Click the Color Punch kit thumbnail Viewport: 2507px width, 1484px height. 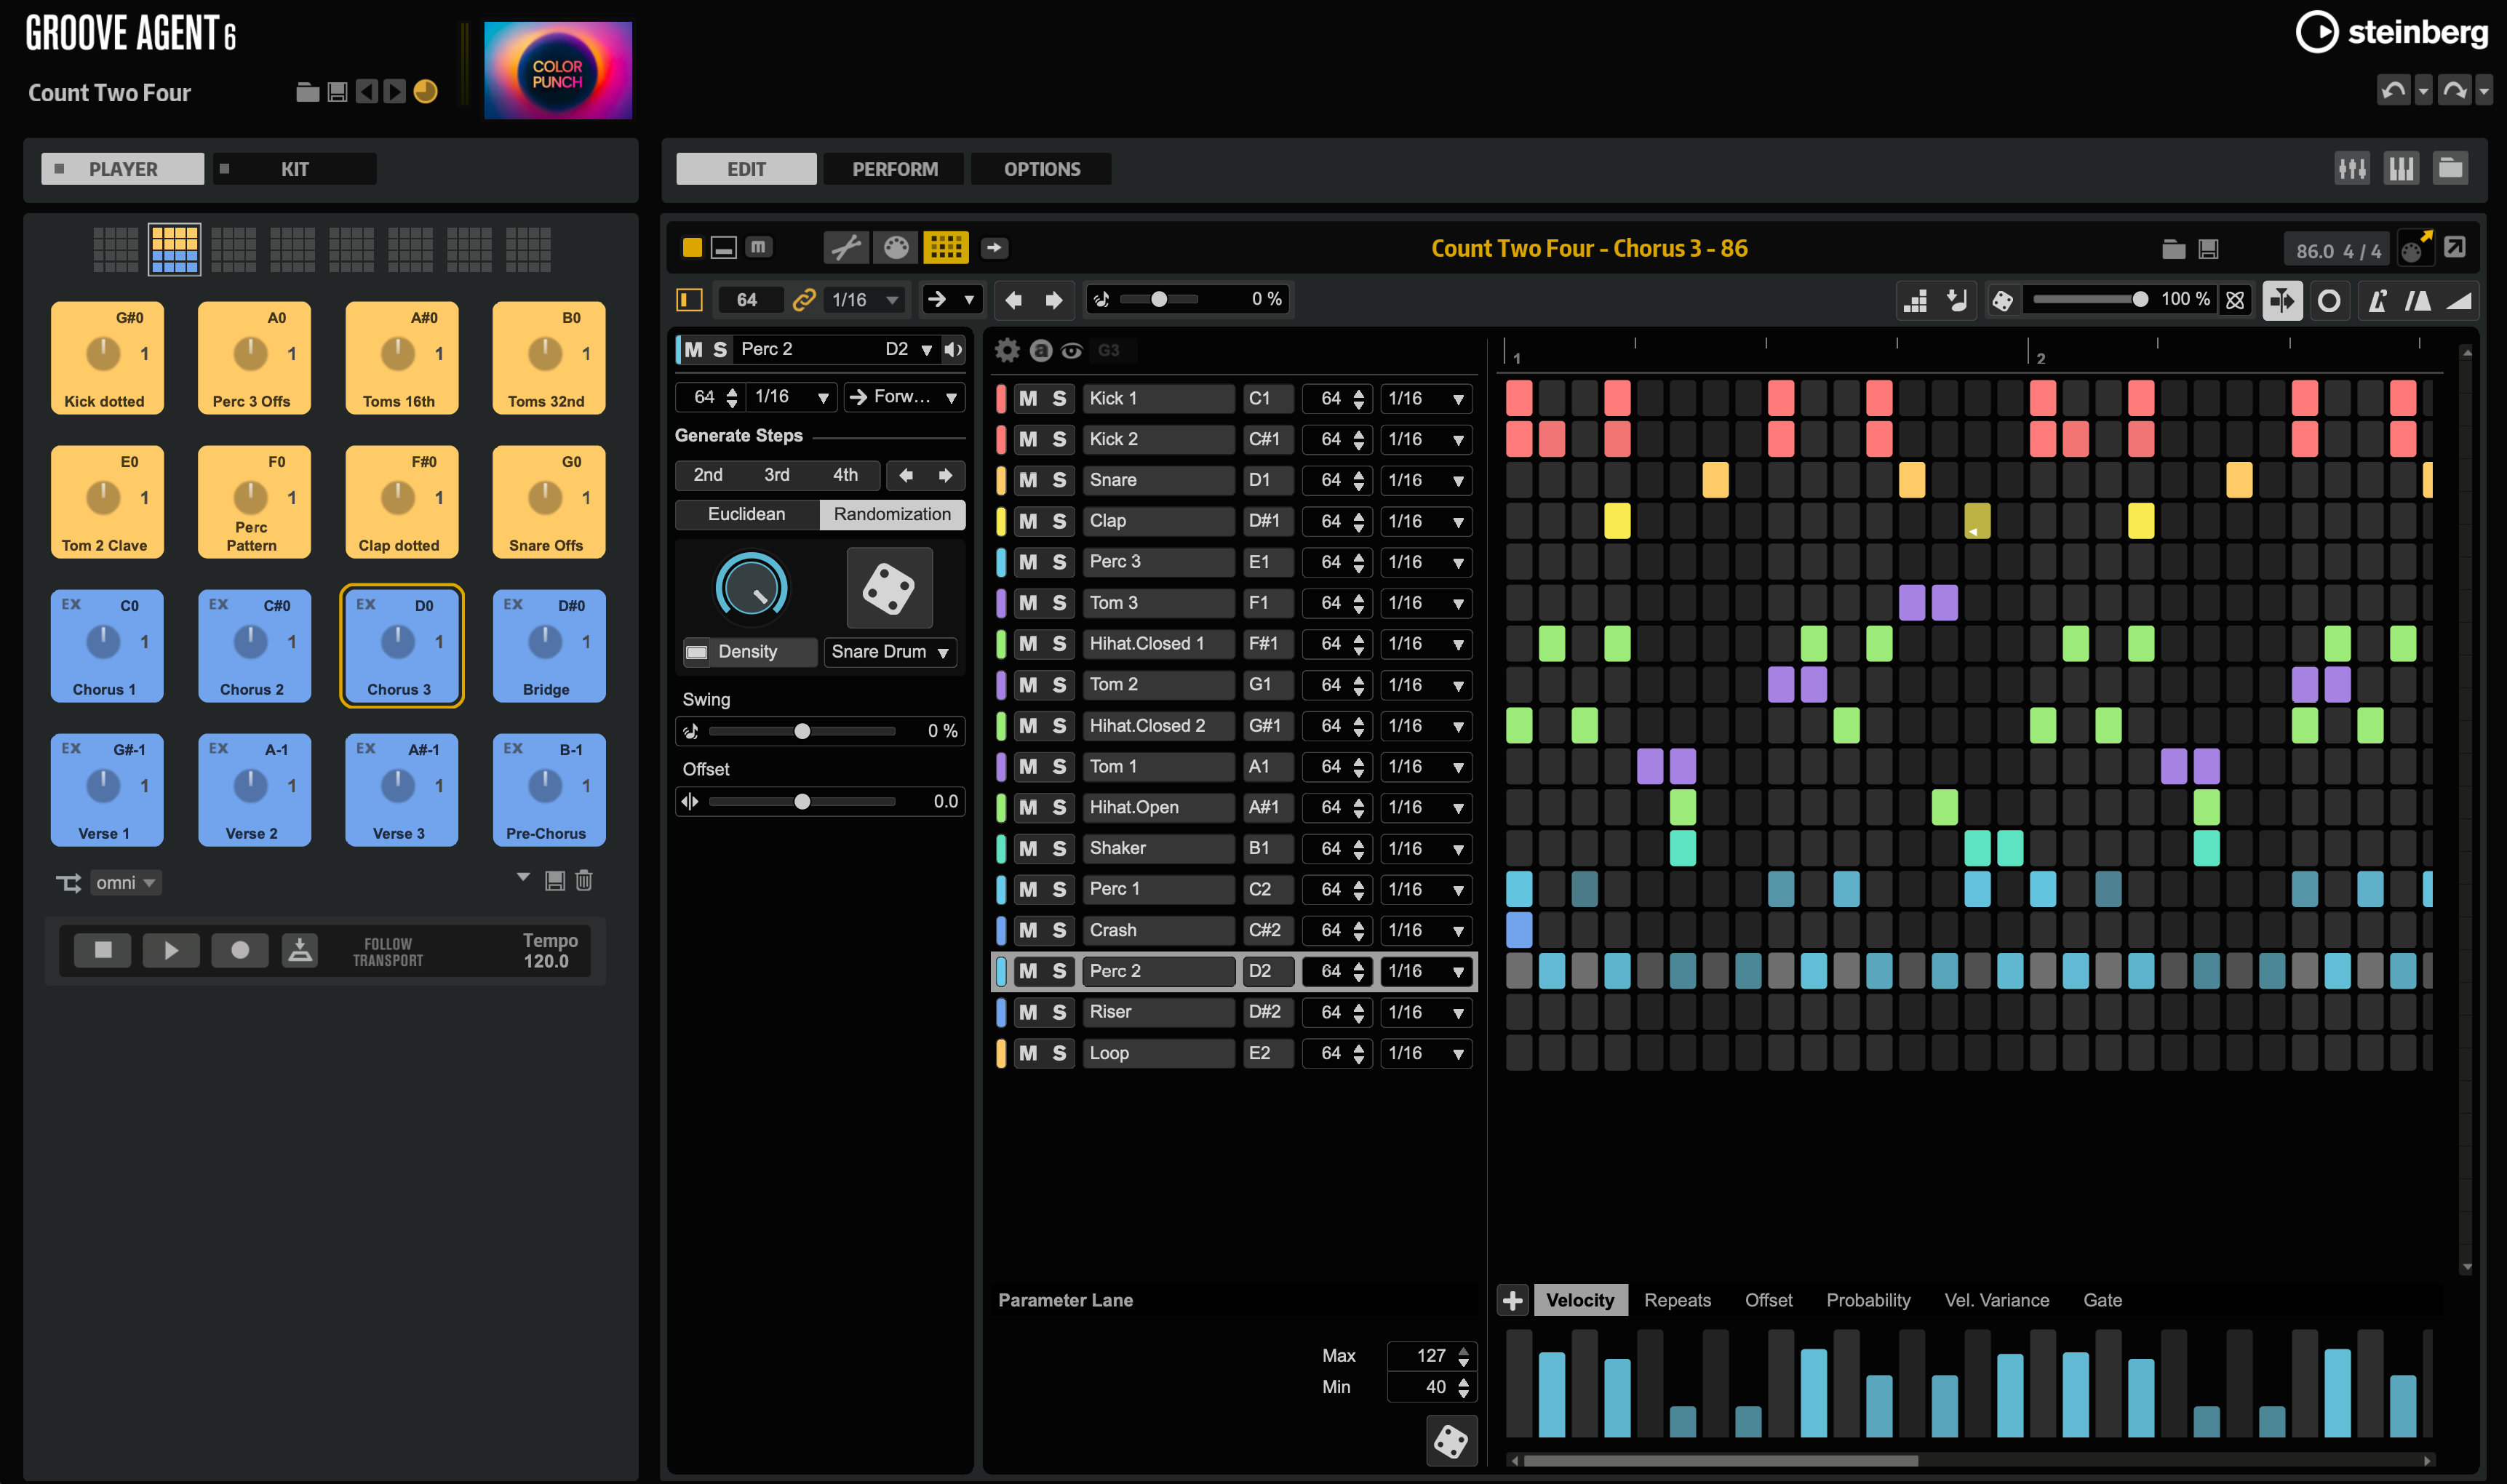click(557, 71)
